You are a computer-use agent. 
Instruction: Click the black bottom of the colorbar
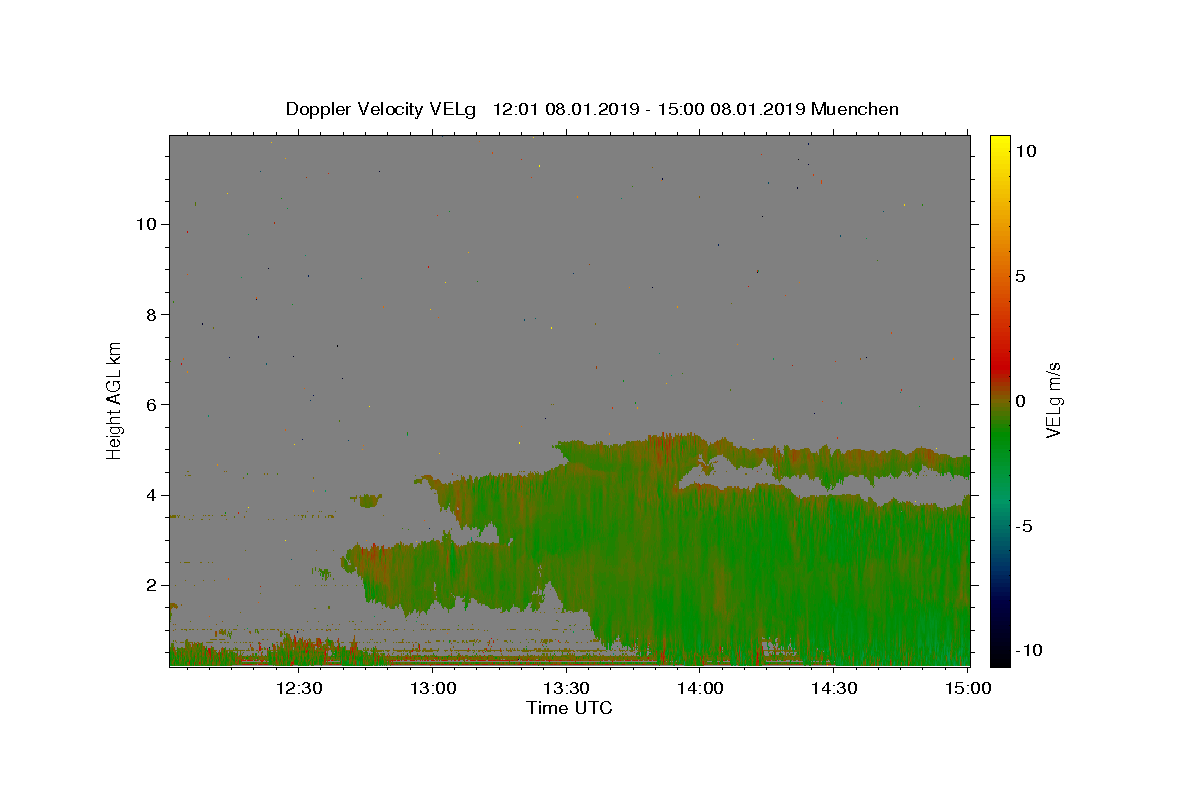coord(1000,655)
